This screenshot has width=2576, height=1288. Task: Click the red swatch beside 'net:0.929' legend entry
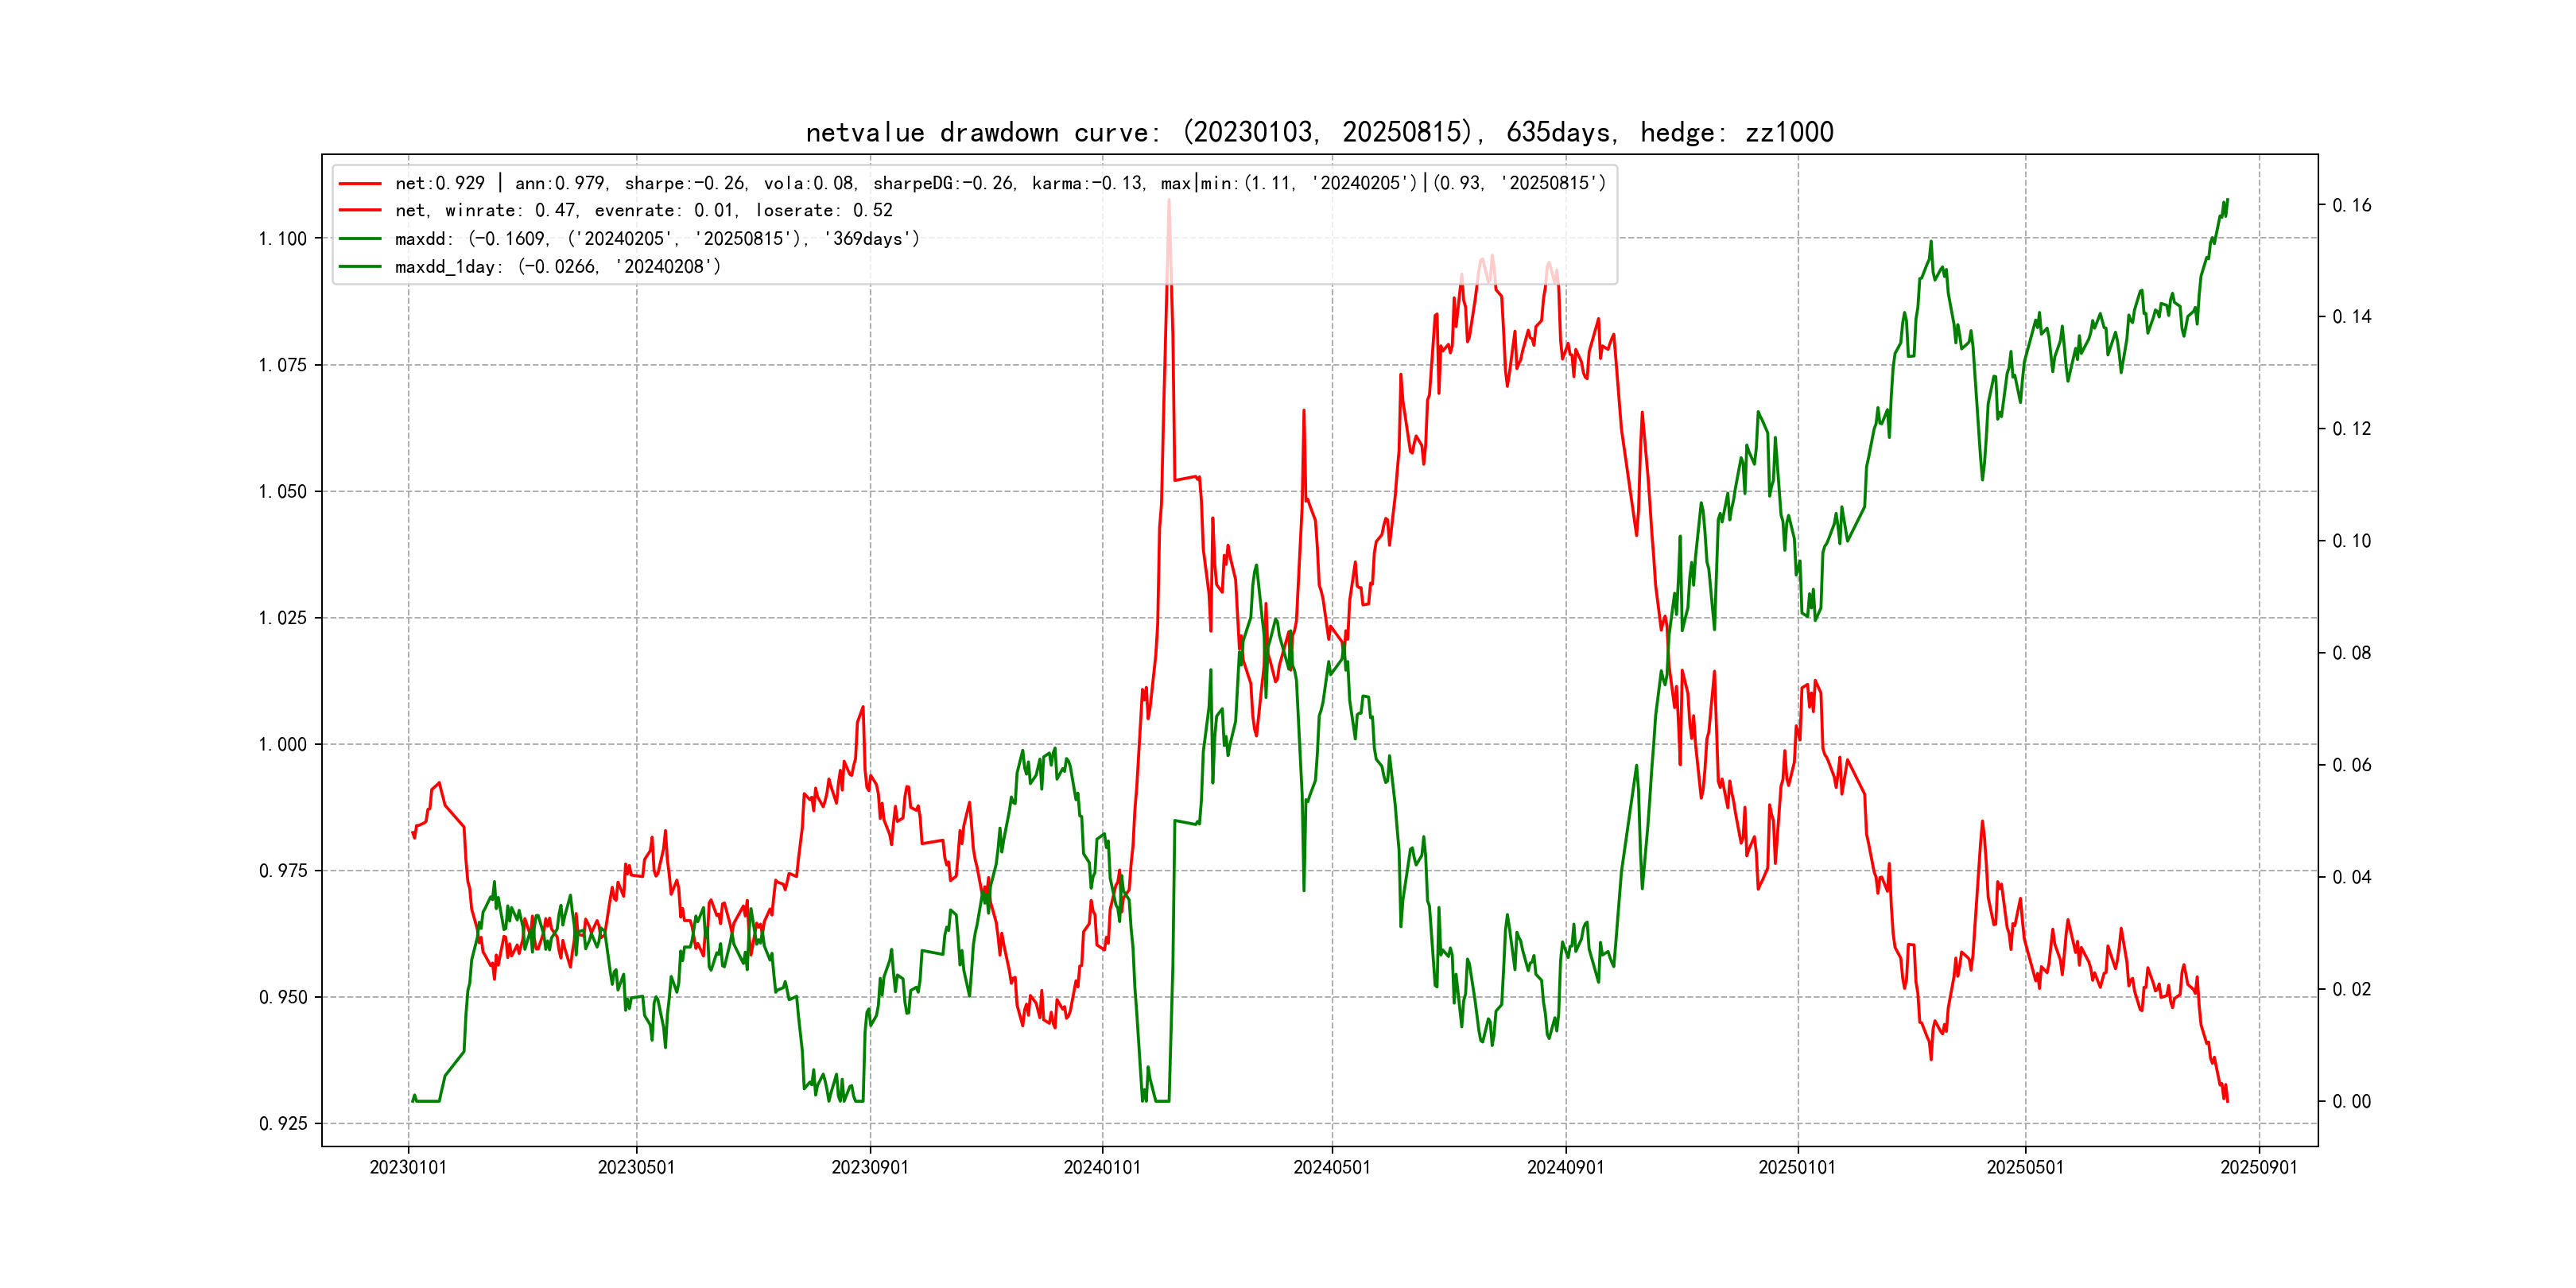tap(360, 183)
